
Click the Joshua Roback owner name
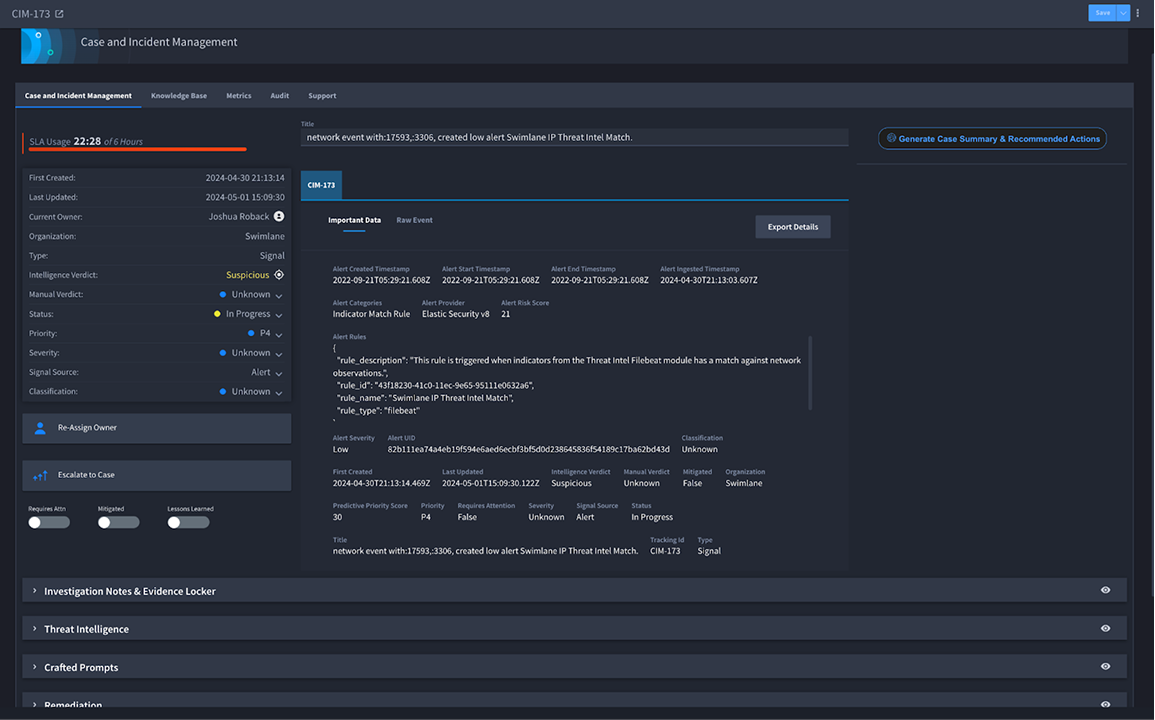239,217
